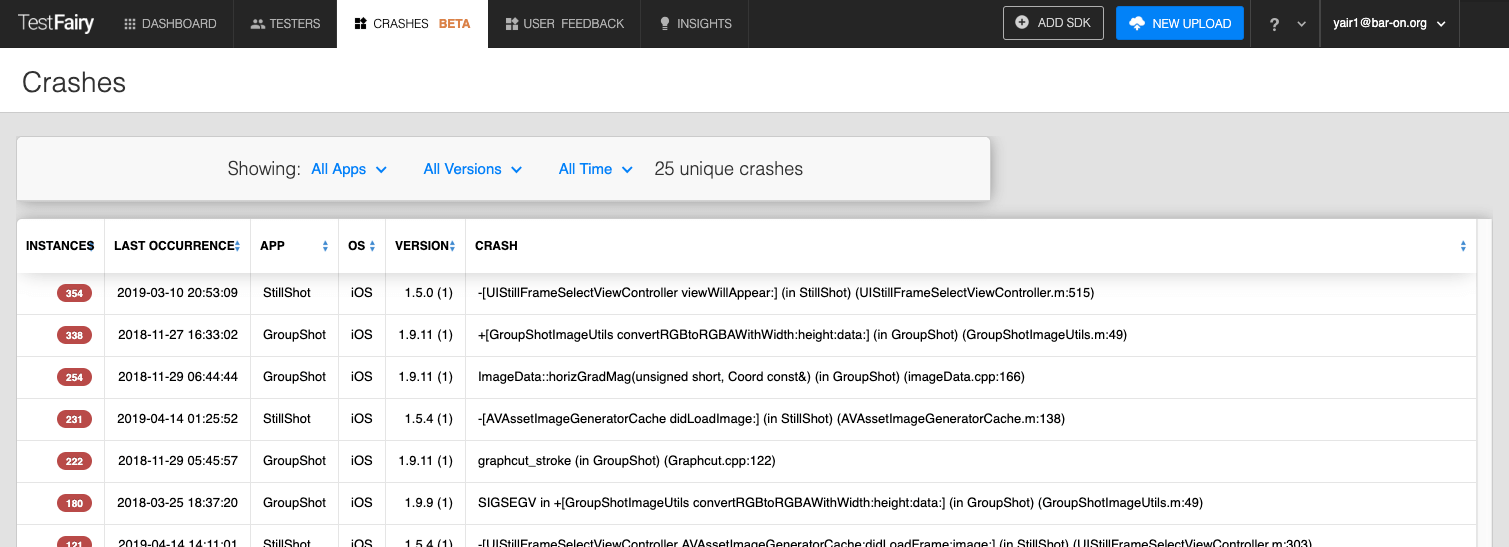Switch to the Insights tab
Screen dimensions: 1509x547
tap(695, 24)
